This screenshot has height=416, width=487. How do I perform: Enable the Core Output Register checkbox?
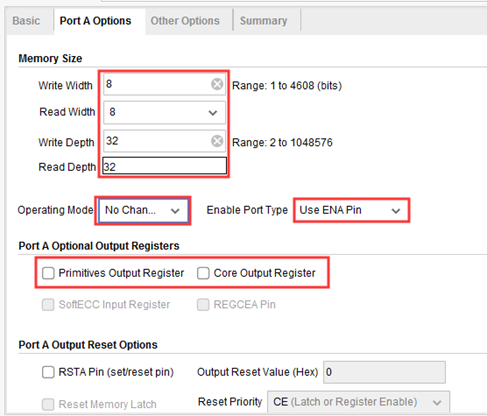point(203,273)
